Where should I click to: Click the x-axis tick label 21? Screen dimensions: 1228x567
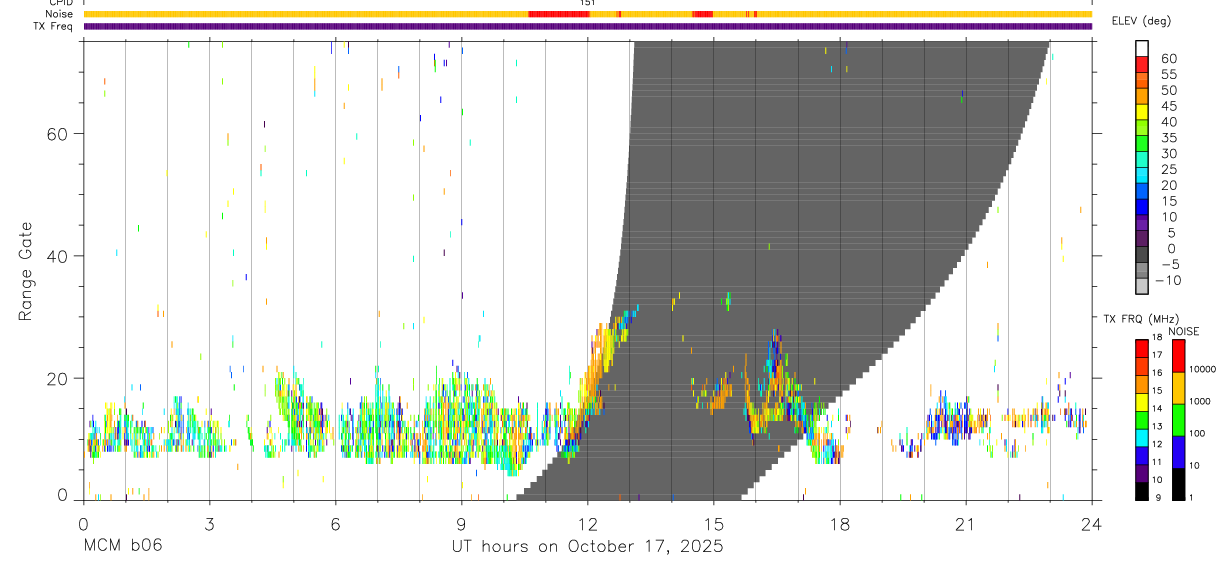pyautogui.click(x=965, y=525)
